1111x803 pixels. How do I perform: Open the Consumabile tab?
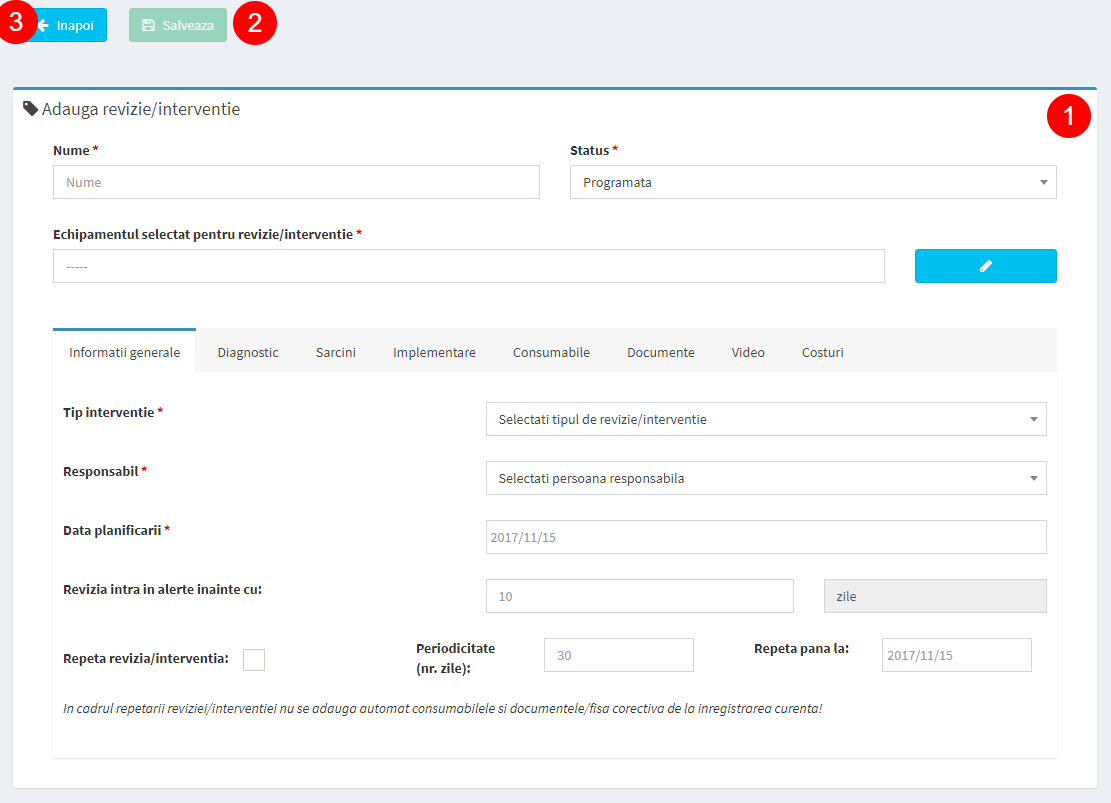(551, 352)
